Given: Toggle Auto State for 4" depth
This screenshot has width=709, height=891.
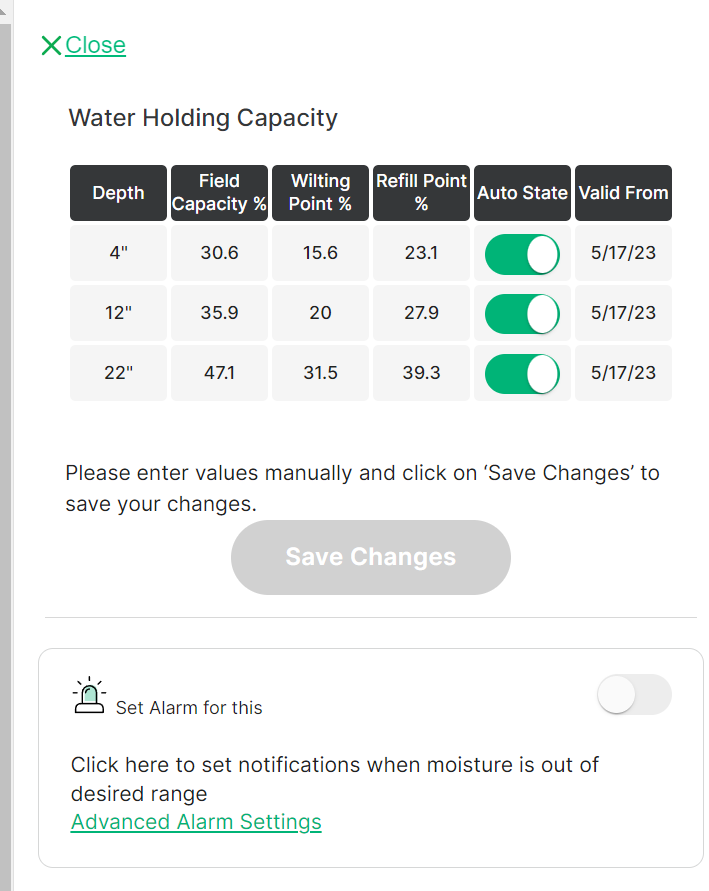Looking at the screenshot, I should click(x=522, y=254).
